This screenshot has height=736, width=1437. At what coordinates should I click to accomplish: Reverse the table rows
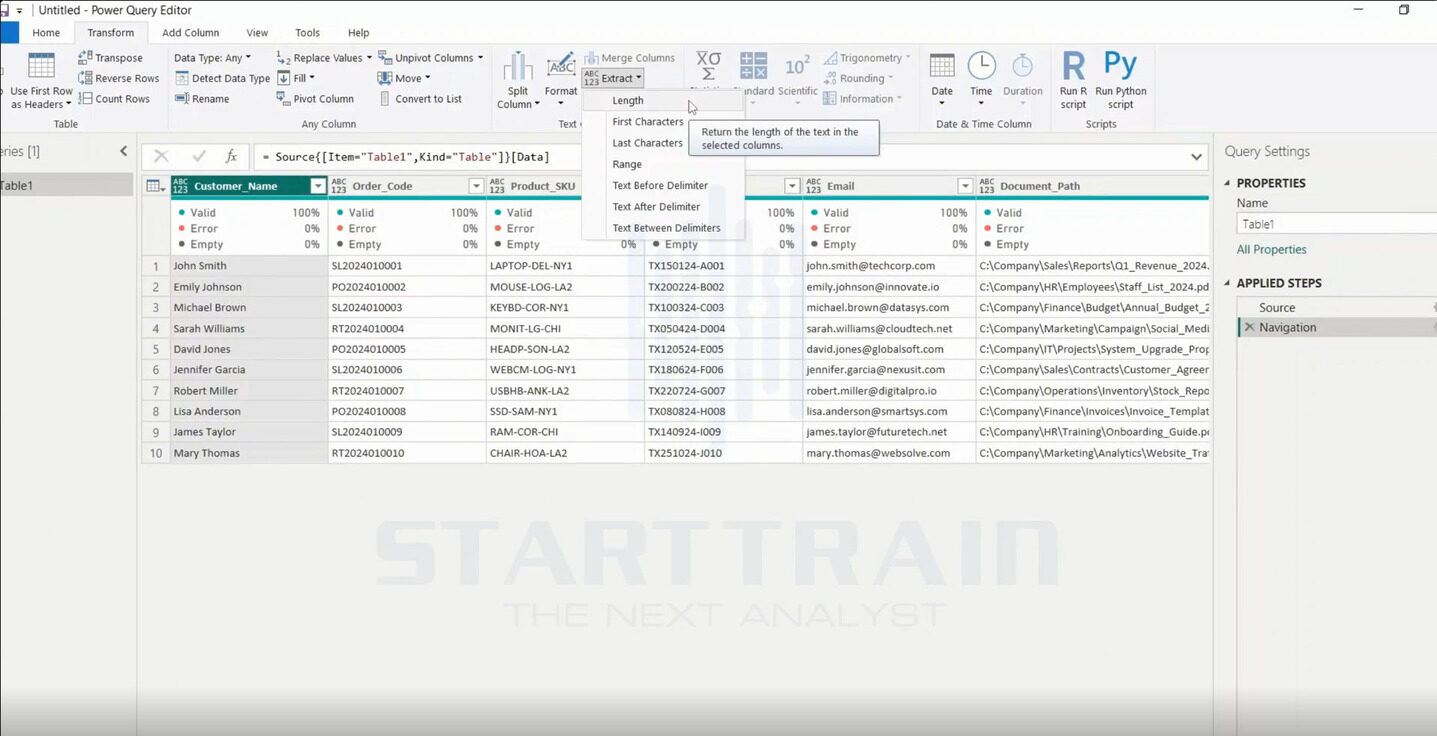[118, 78]
